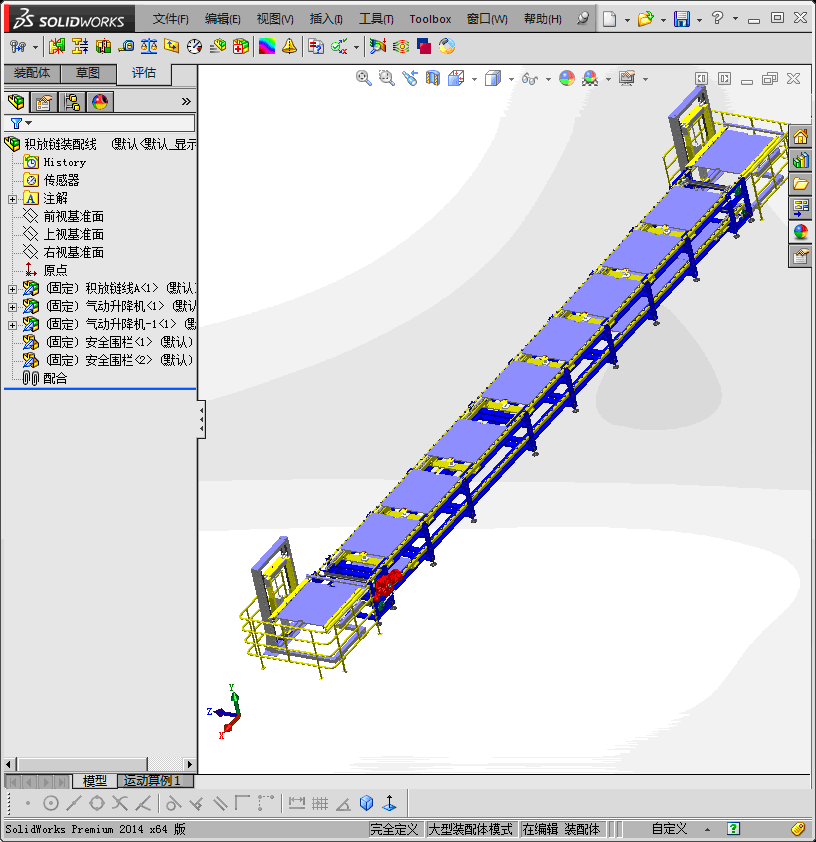Screen dimensions: 816x842
Task: Open the File Explorer task pane
Action: click(800, 184)
